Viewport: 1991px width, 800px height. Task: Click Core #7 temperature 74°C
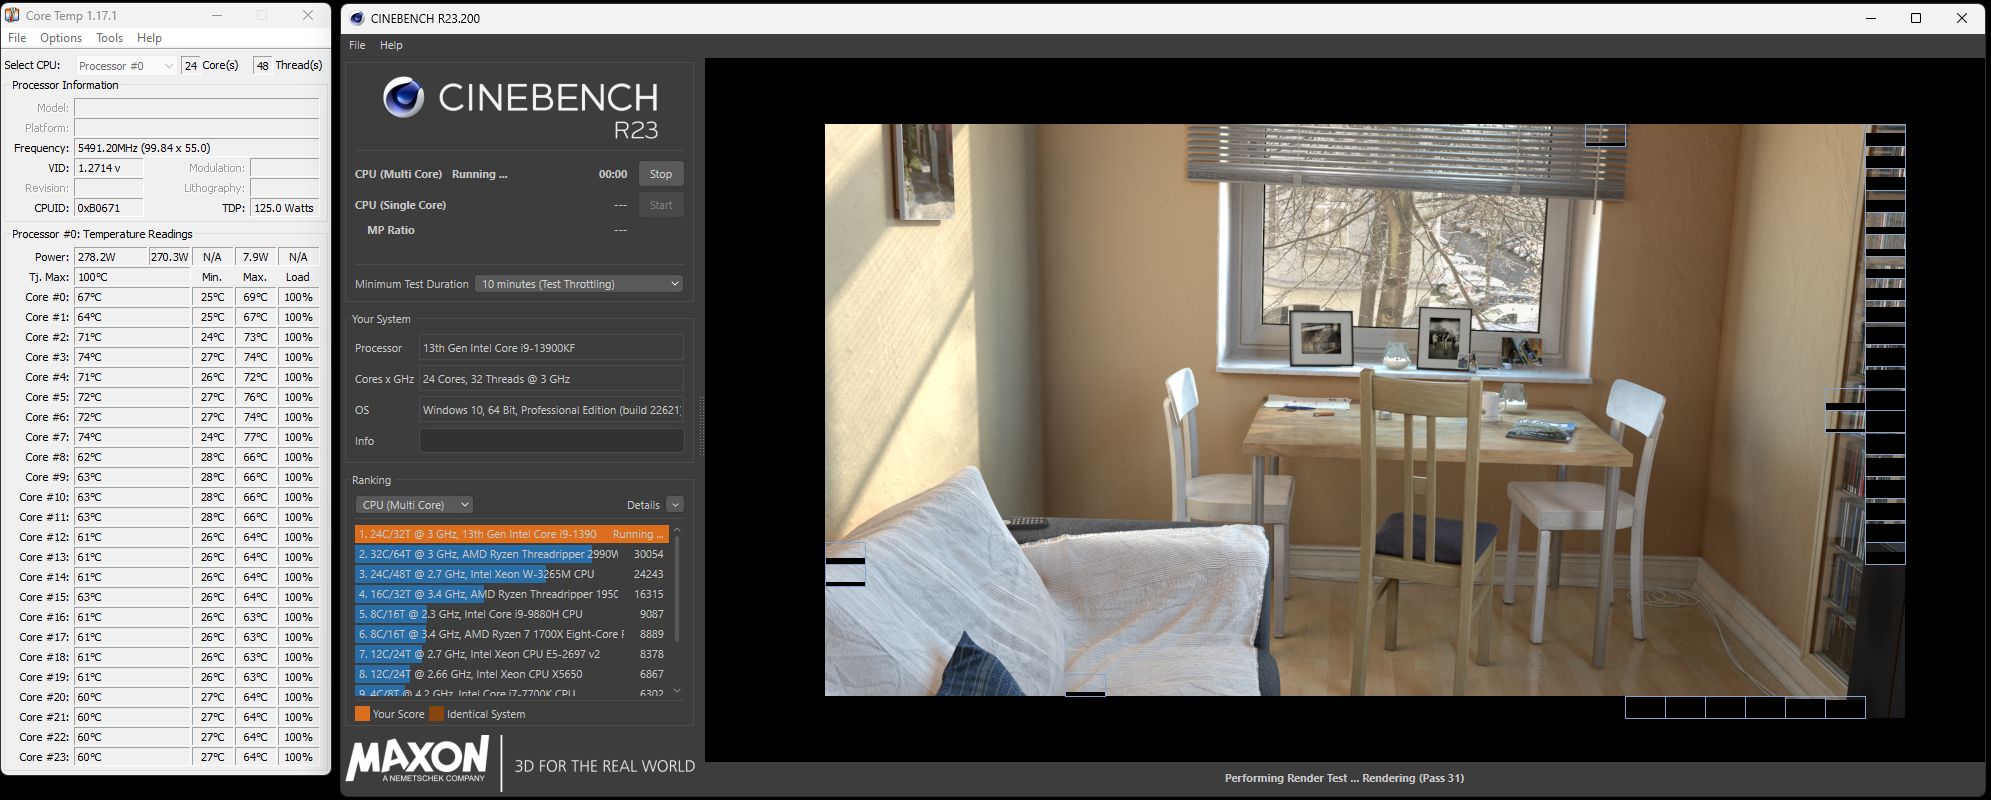132,437
